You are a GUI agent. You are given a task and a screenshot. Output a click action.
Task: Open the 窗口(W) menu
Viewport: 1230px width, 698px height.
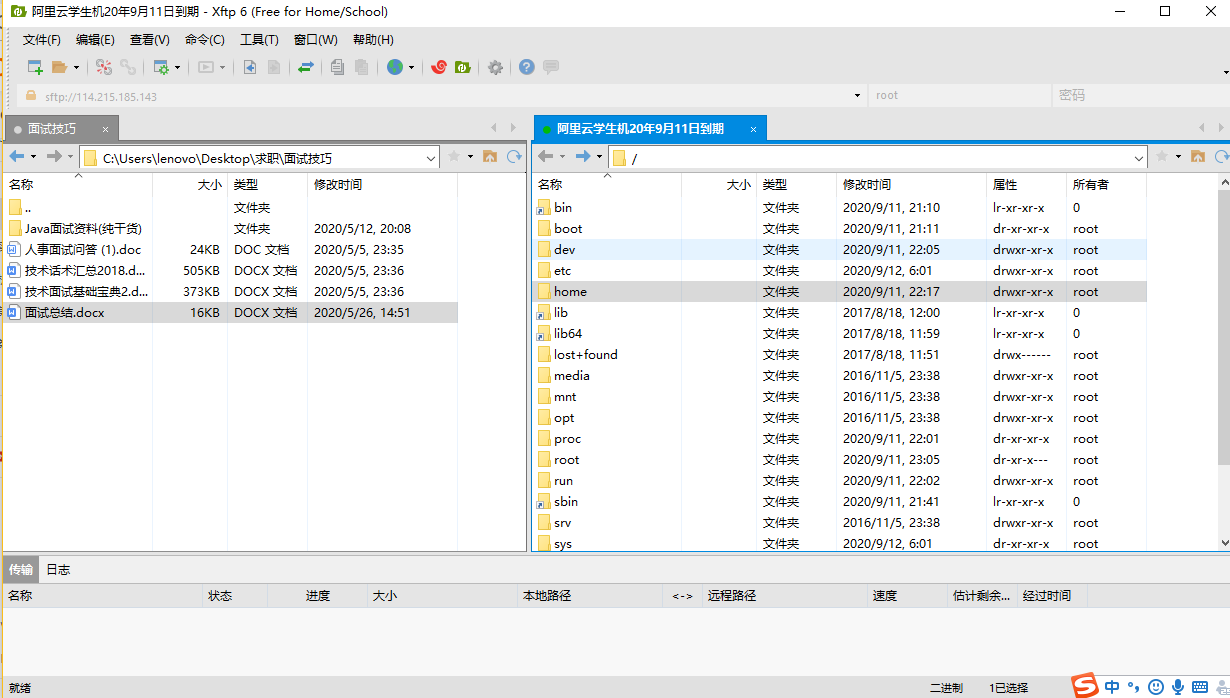click(x=316, y=40)
